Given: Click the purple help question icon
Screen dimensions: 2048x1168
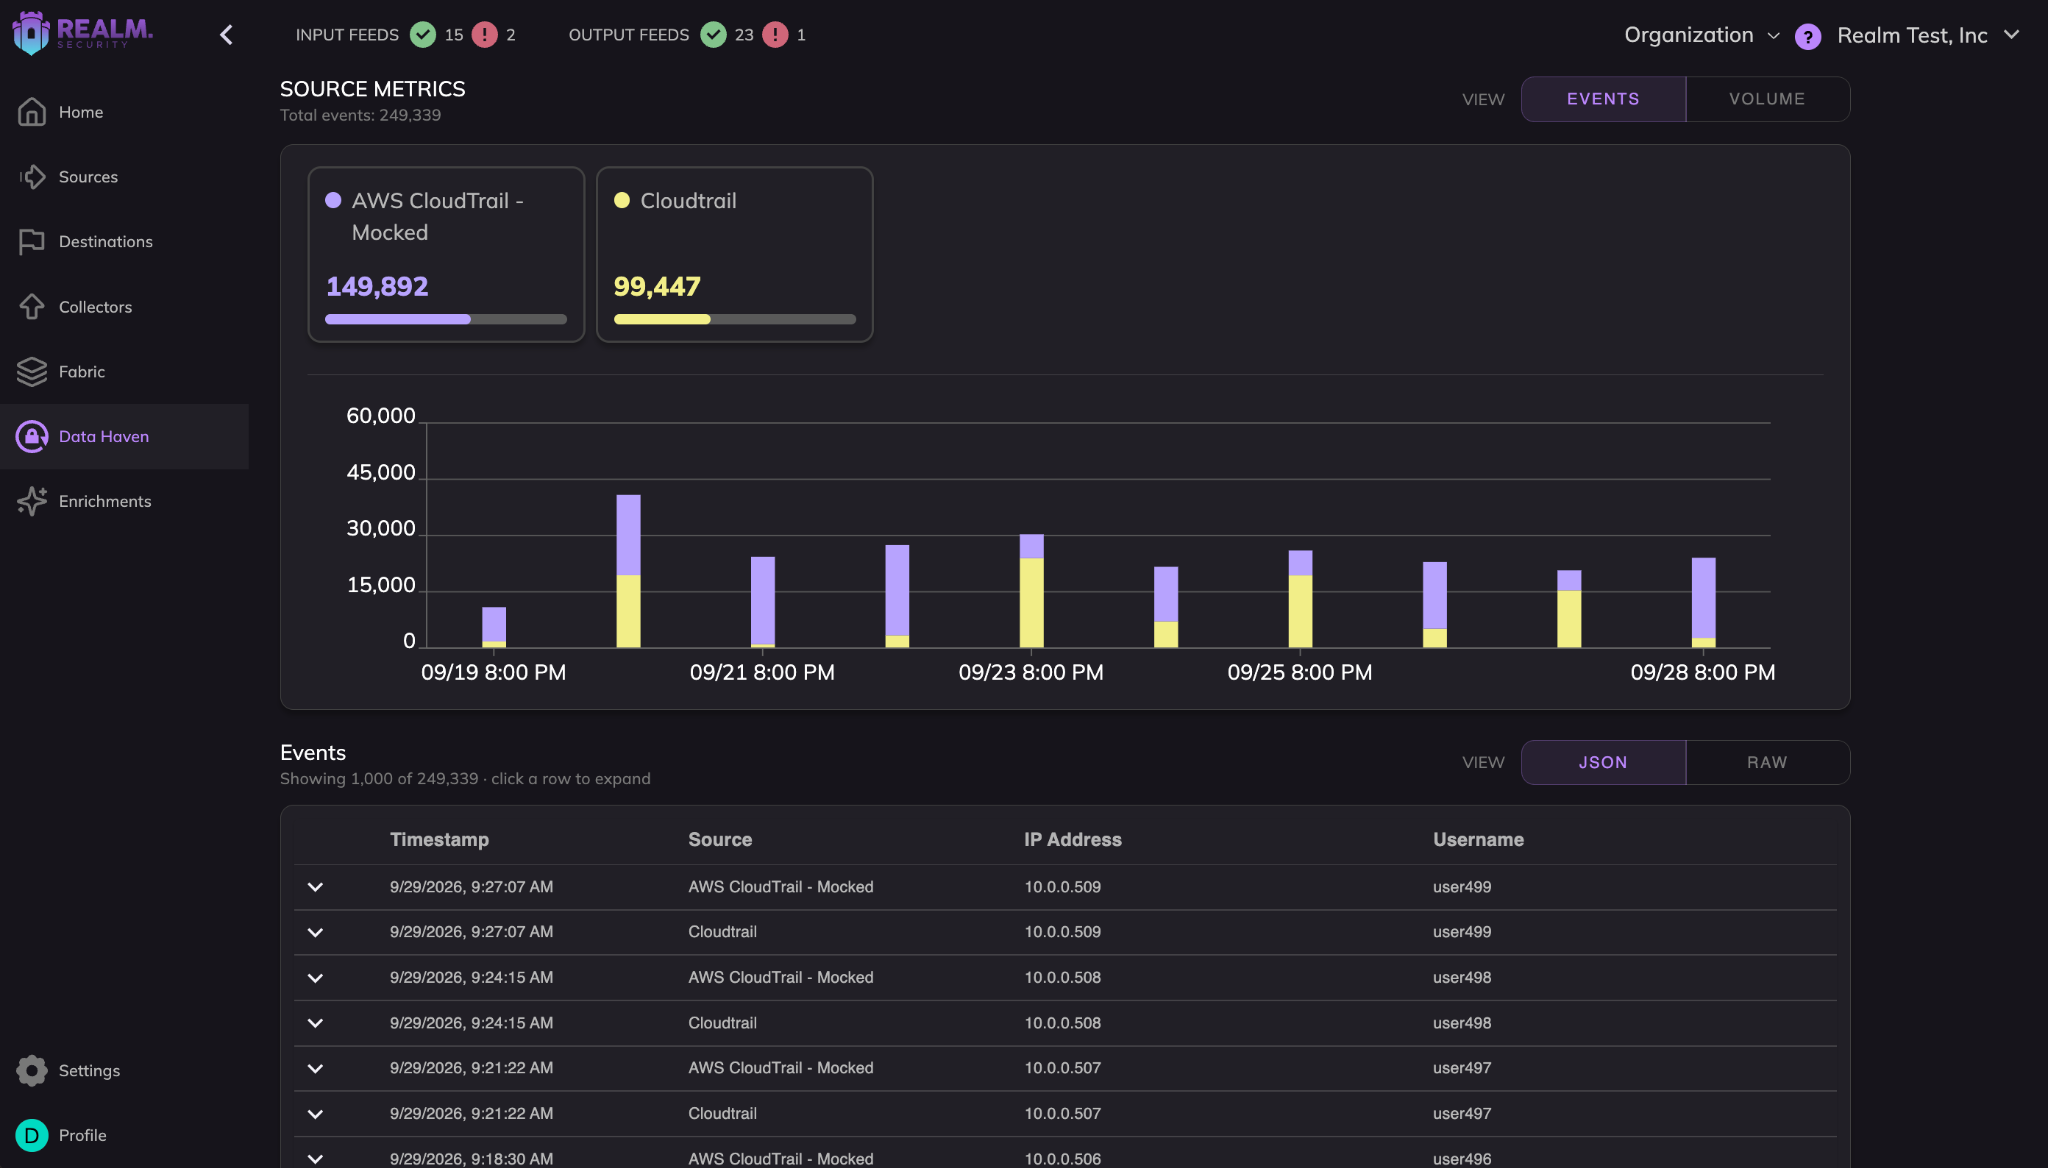Looking at the screenshot, I should coord(1807,37).
